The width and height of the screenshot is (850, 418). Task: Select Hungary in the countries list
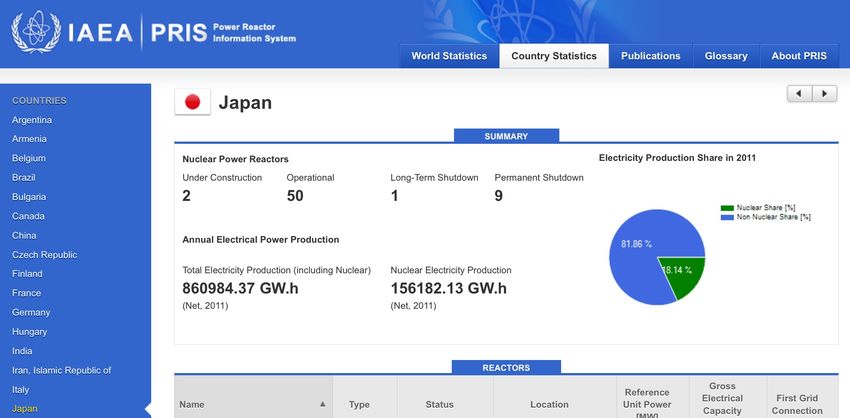29,332
